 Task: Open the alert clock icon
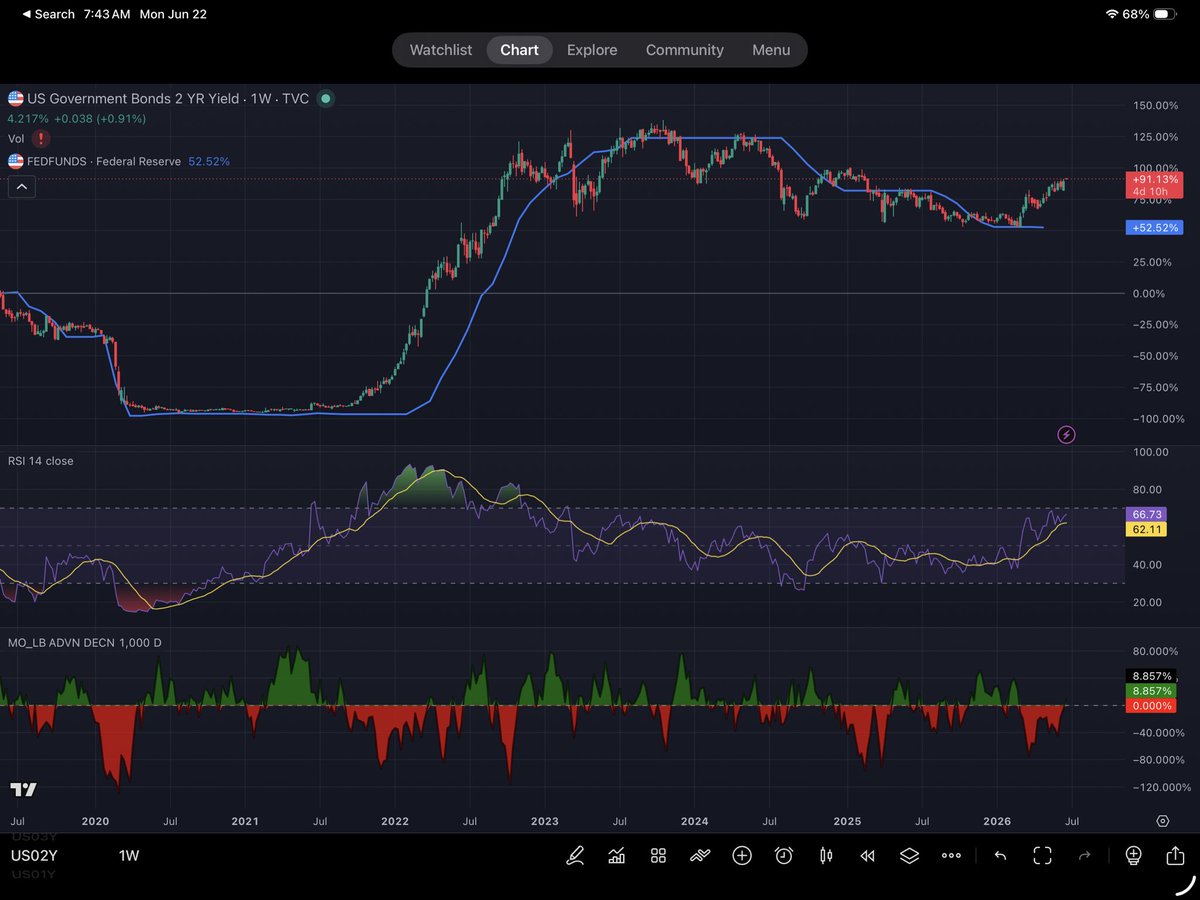tap(784, 855)
